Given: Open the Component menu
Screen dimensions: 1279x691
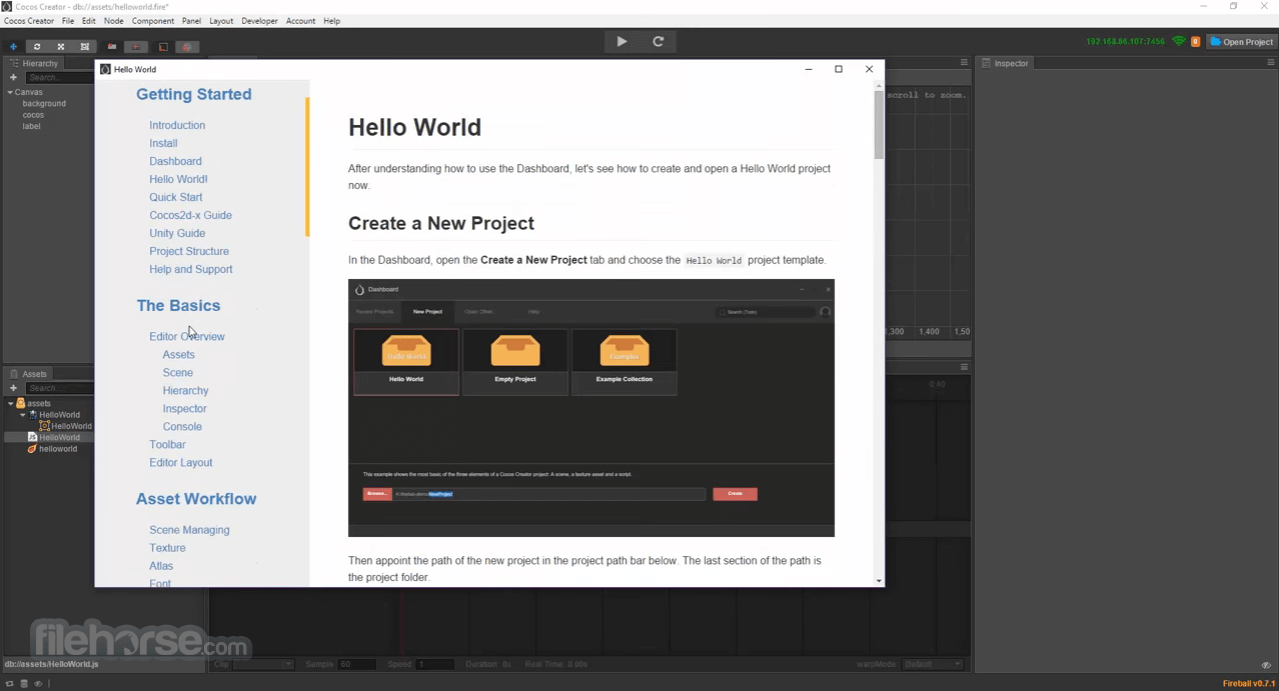Looking at the screenshot, I should [154, 21].
